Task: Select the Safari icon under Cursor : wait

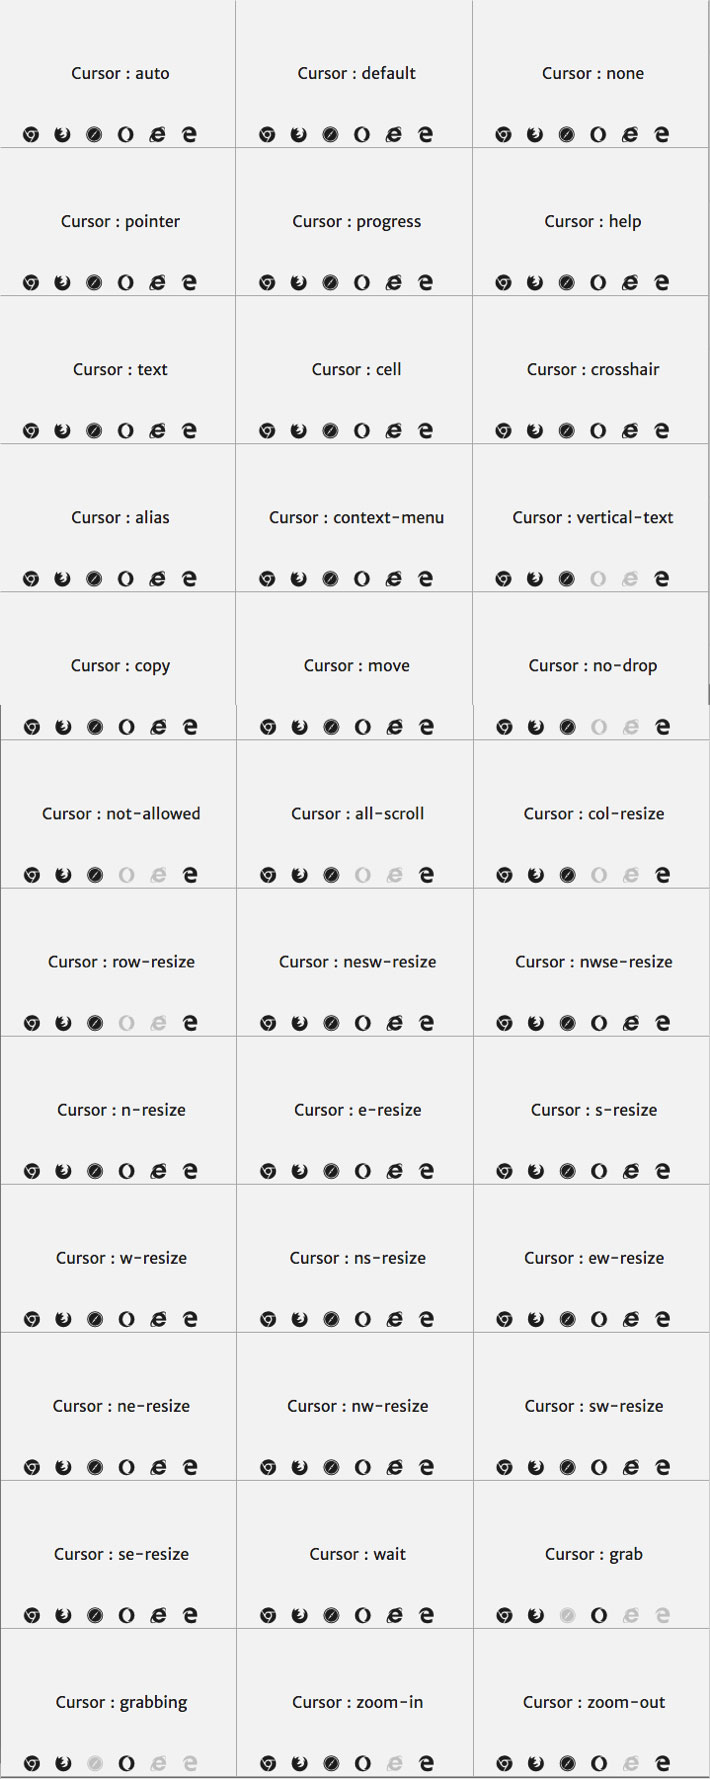Action: [x=331, y=1615]
